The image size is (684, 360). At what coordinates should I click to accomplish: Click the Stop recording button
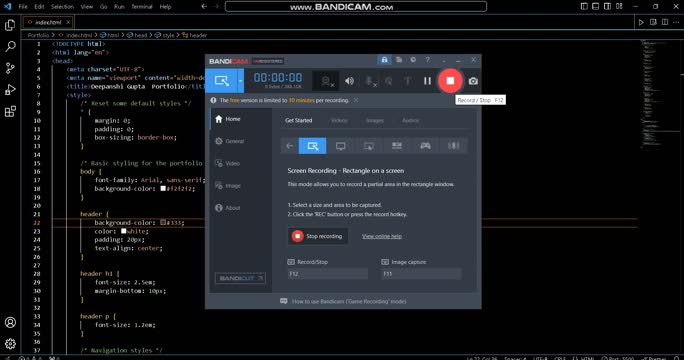(x=318, y=236)
